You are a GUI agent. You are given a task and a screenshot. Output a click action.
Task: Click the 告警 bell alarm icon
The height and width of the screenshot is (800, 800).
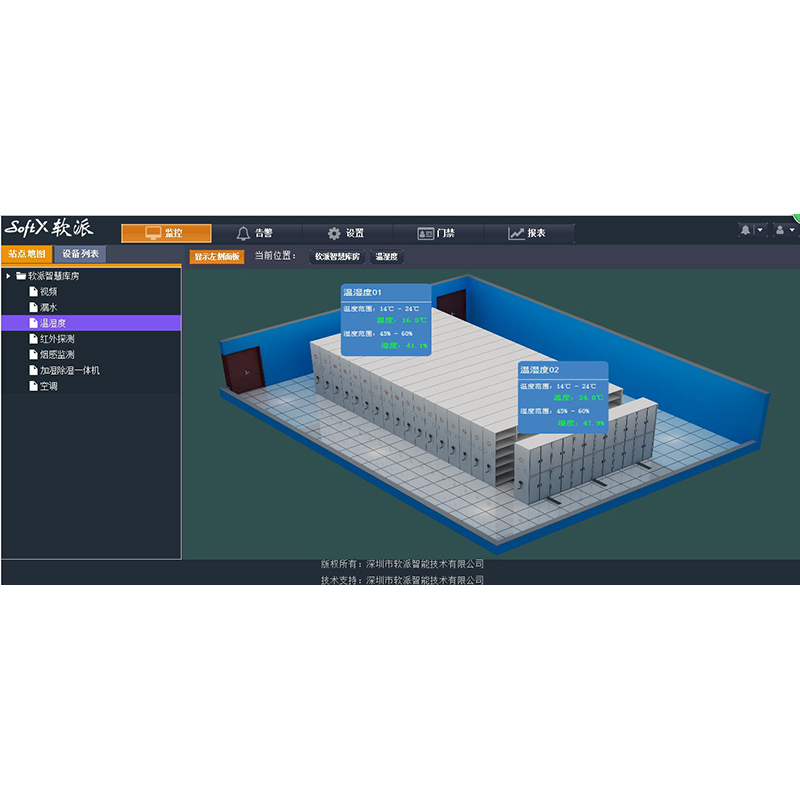[243, 233]
